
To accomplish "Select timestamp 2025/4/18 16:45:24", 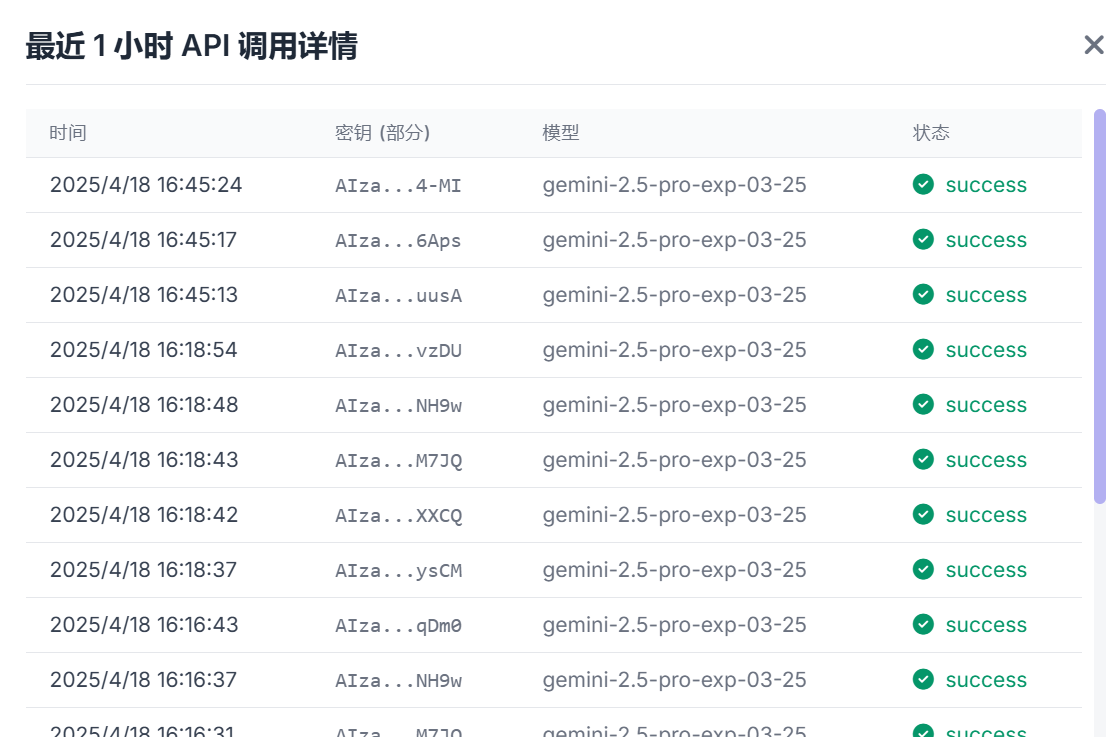I will pyautogui.click(x=146, y=185).
